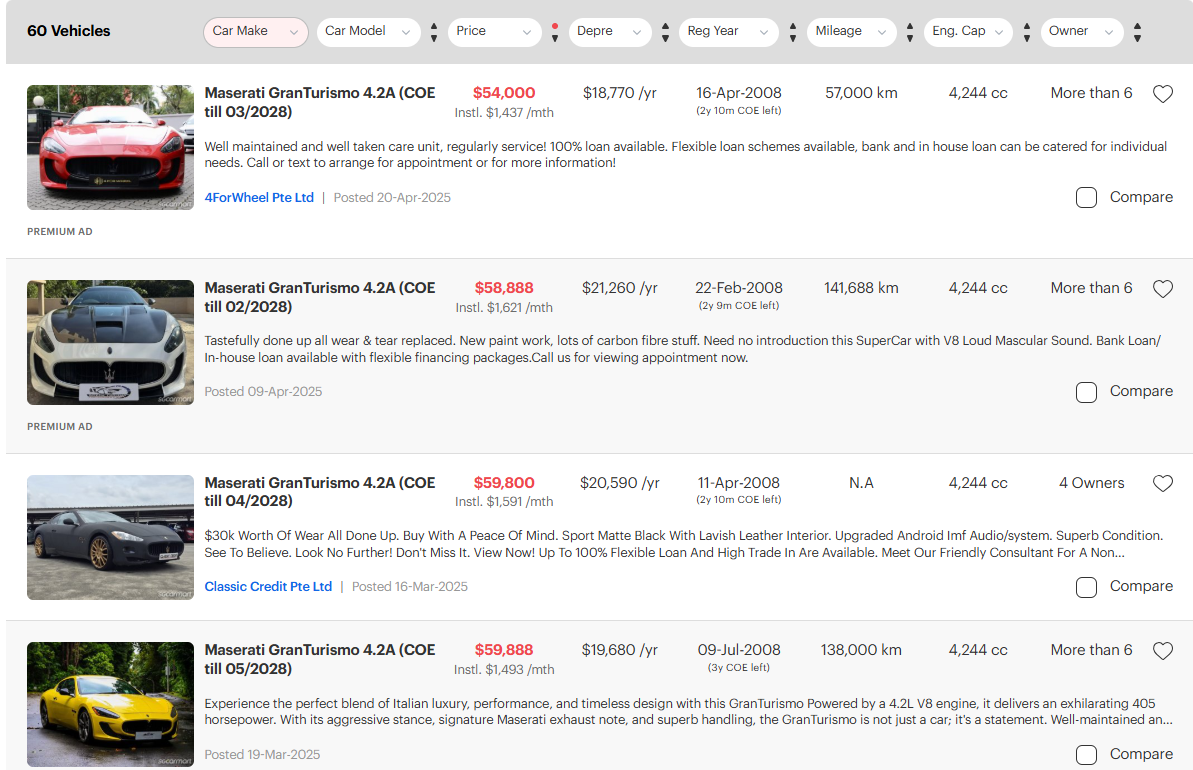Open dealer 4ForWheel Pte Ltd link
This screenshot has height=770, width=1193.
tap(259, 198)
